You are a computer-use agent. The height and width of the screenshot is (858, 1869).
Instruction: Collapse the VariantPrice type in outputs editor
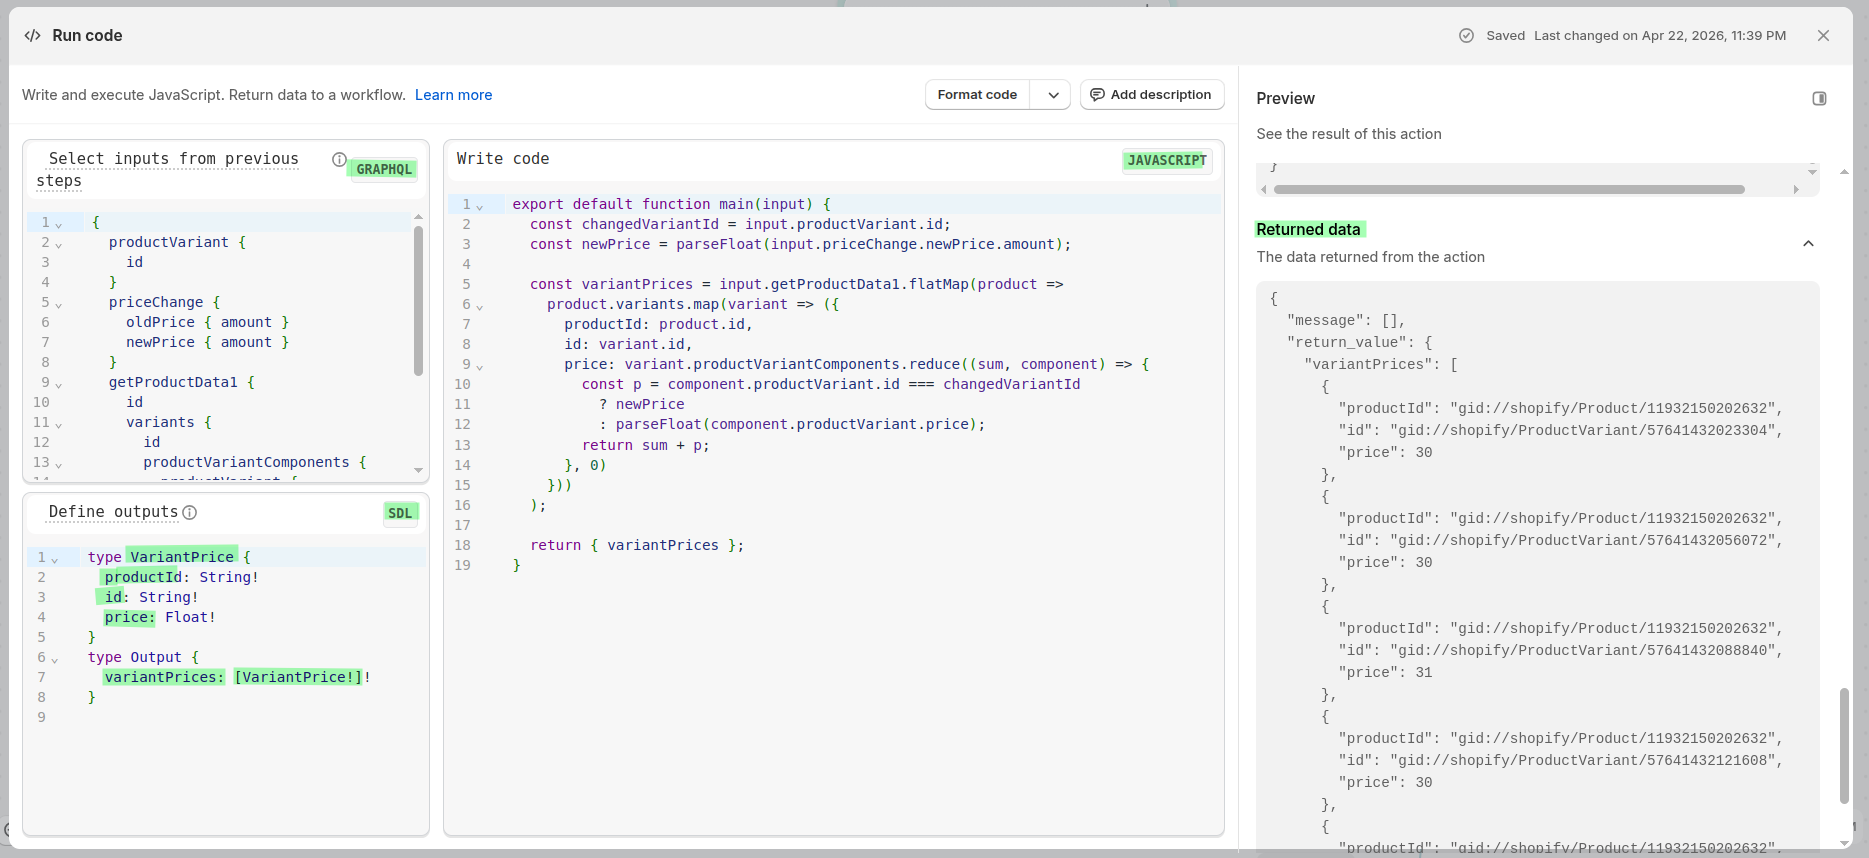pos(55,559)
